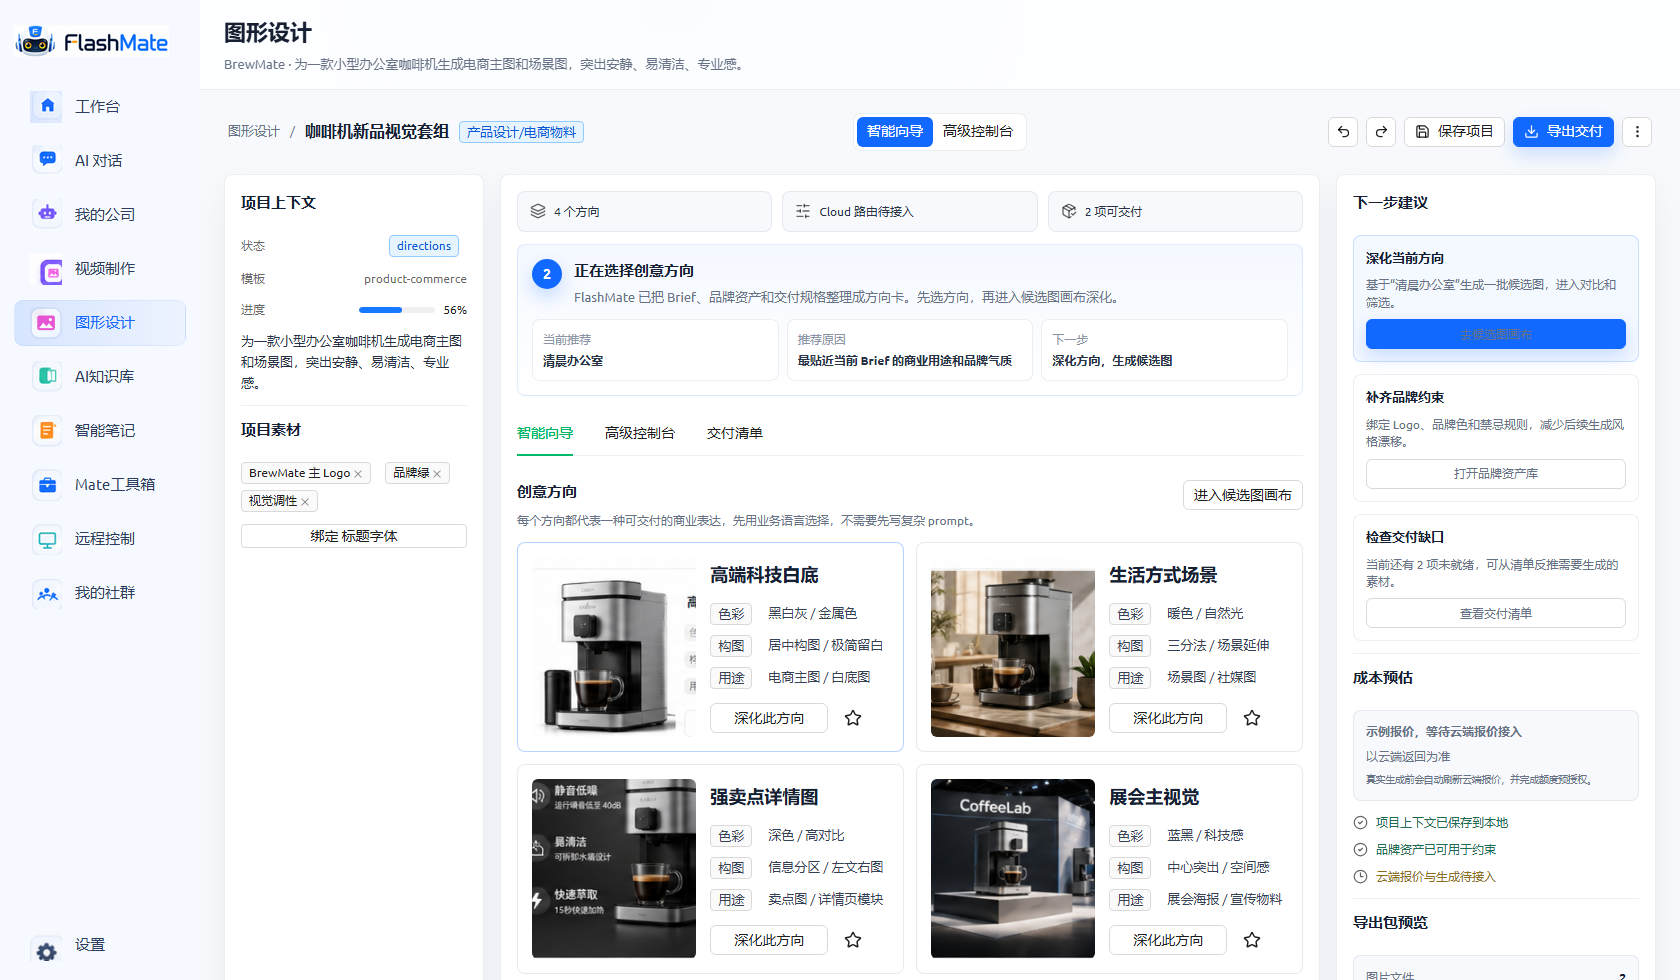The height and width of the screenshot is (980, 1680).
Task: Click the 进度 56% progress bar
Action: click(397, 310)
